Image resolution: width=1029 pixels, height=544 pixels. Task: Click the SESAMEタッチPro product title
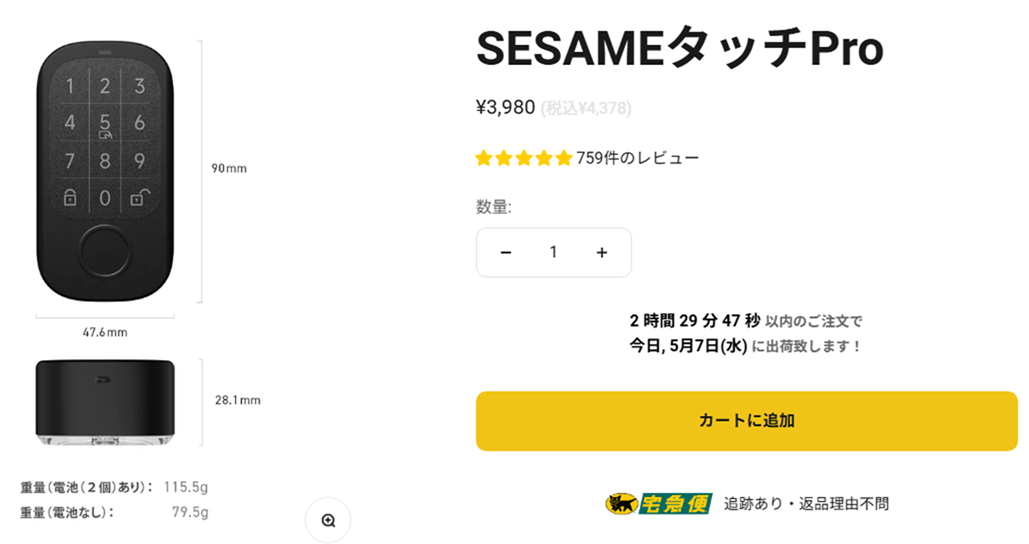coord(679,48)
